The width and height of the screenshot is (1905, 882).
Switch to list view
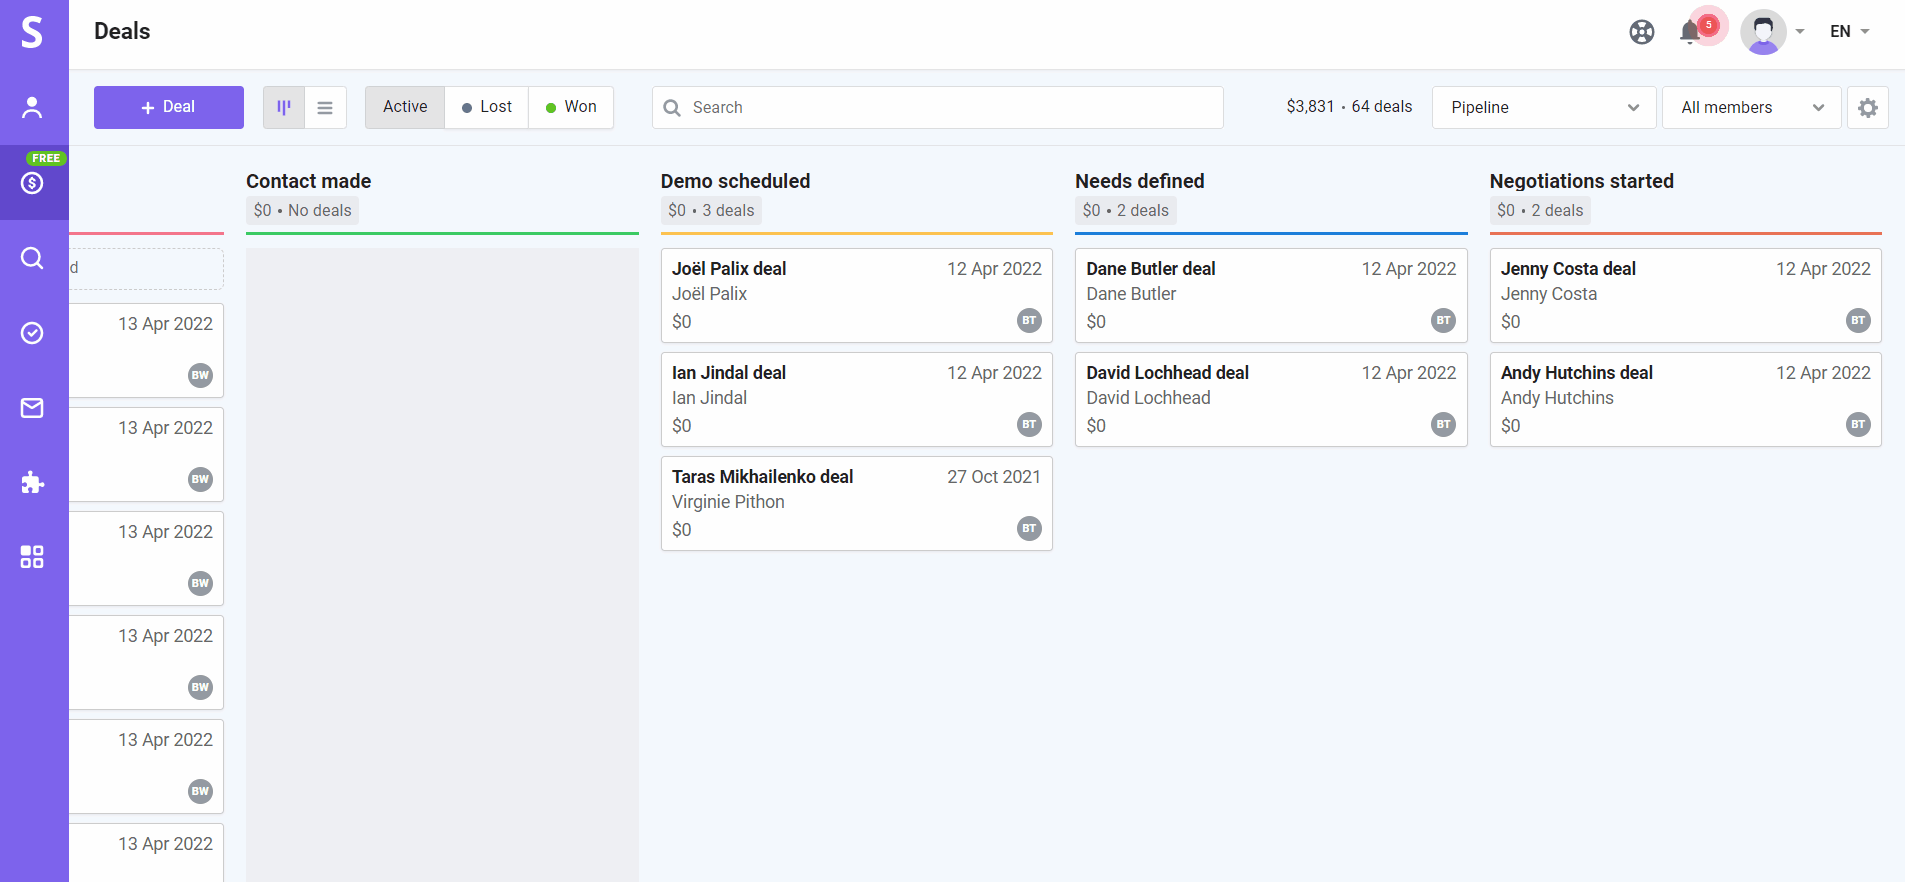coord(325,107)
